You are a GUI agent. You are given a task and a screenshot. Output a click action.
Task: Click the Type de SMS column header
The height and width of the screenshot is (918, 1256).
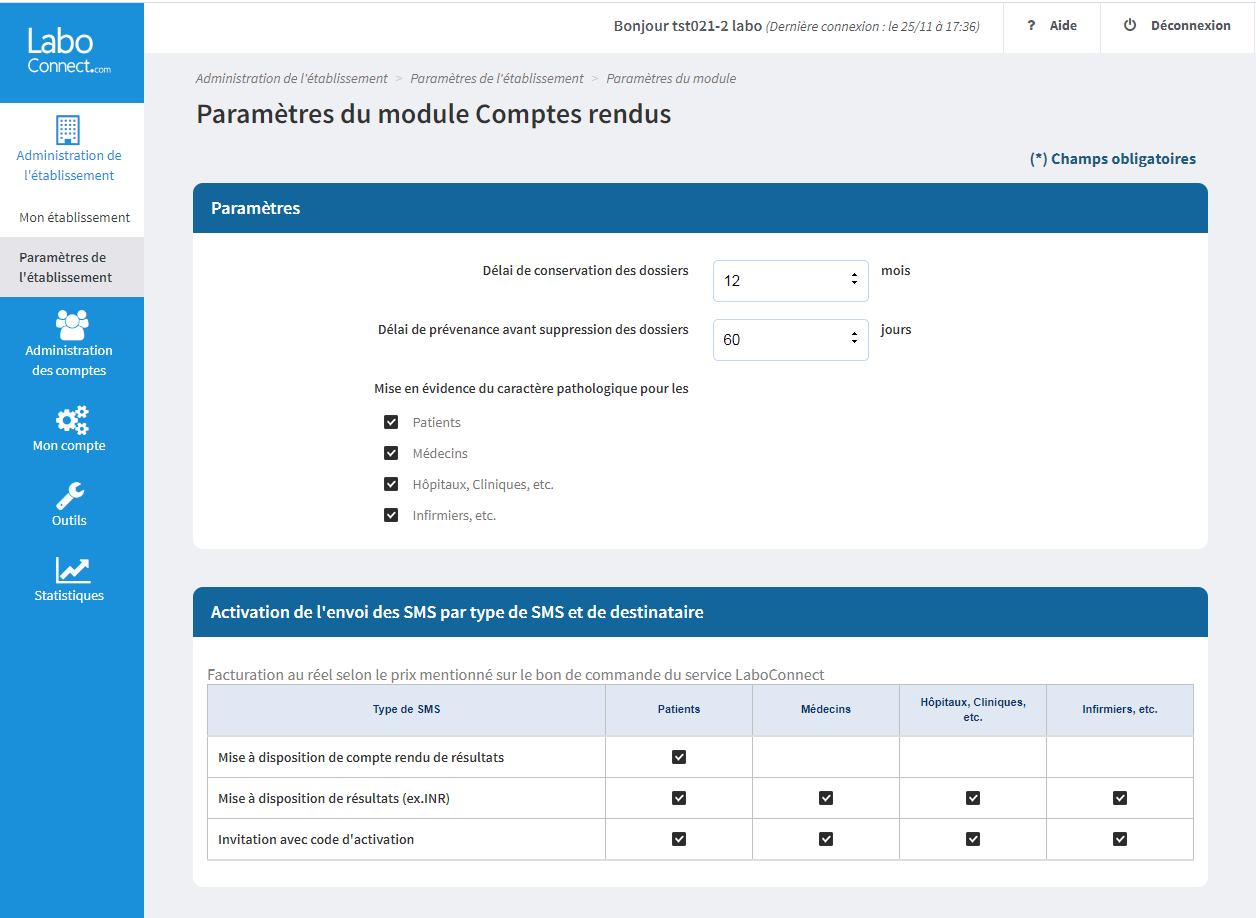pyautogui.click(x=406, y=710)
